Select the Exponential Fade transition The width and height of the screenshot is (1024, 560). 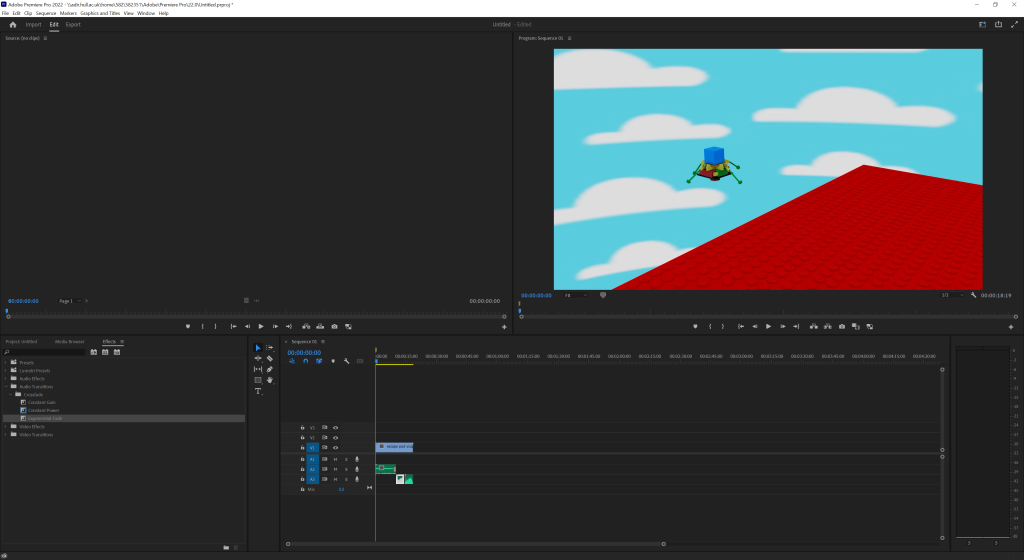point(46,418)
